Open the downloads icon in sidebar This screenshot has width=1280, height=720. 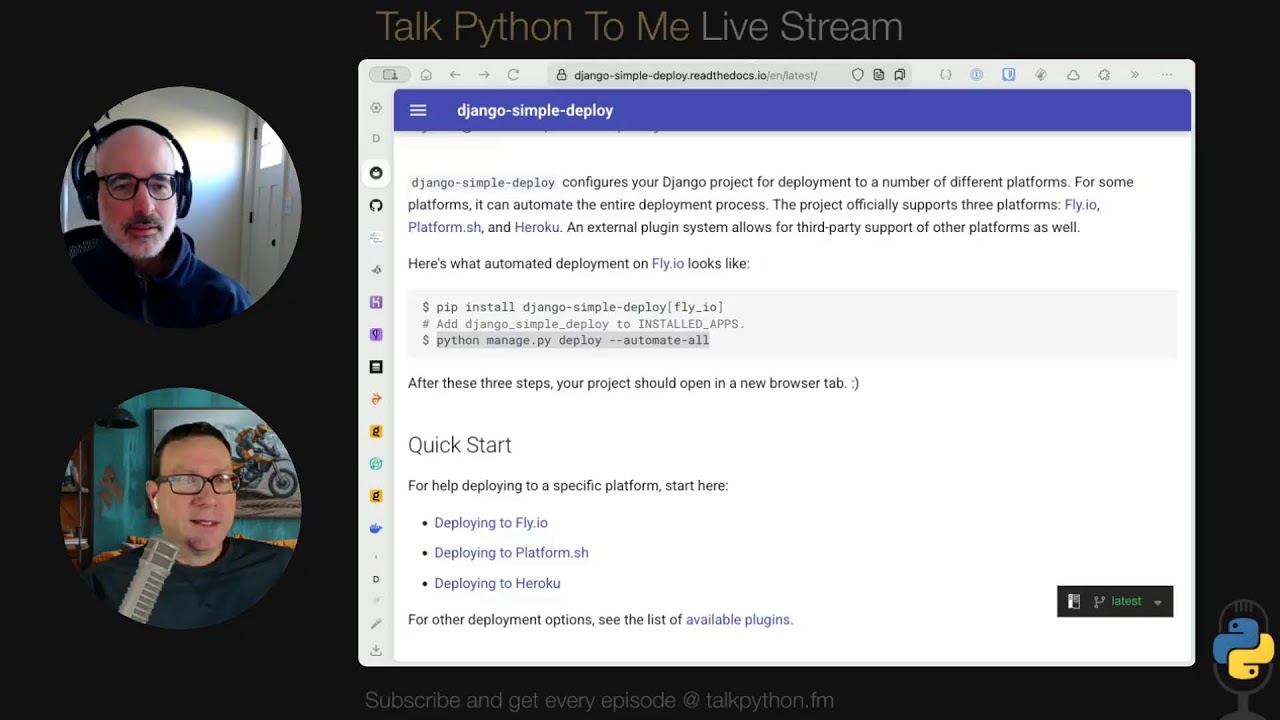pos(376,650)
